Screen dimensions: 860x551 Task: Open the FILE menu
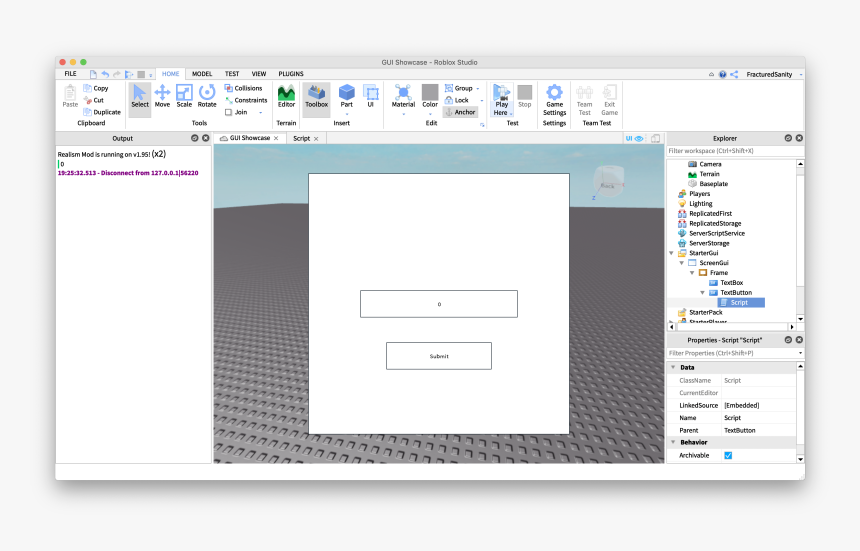click(x=70, y=74)
